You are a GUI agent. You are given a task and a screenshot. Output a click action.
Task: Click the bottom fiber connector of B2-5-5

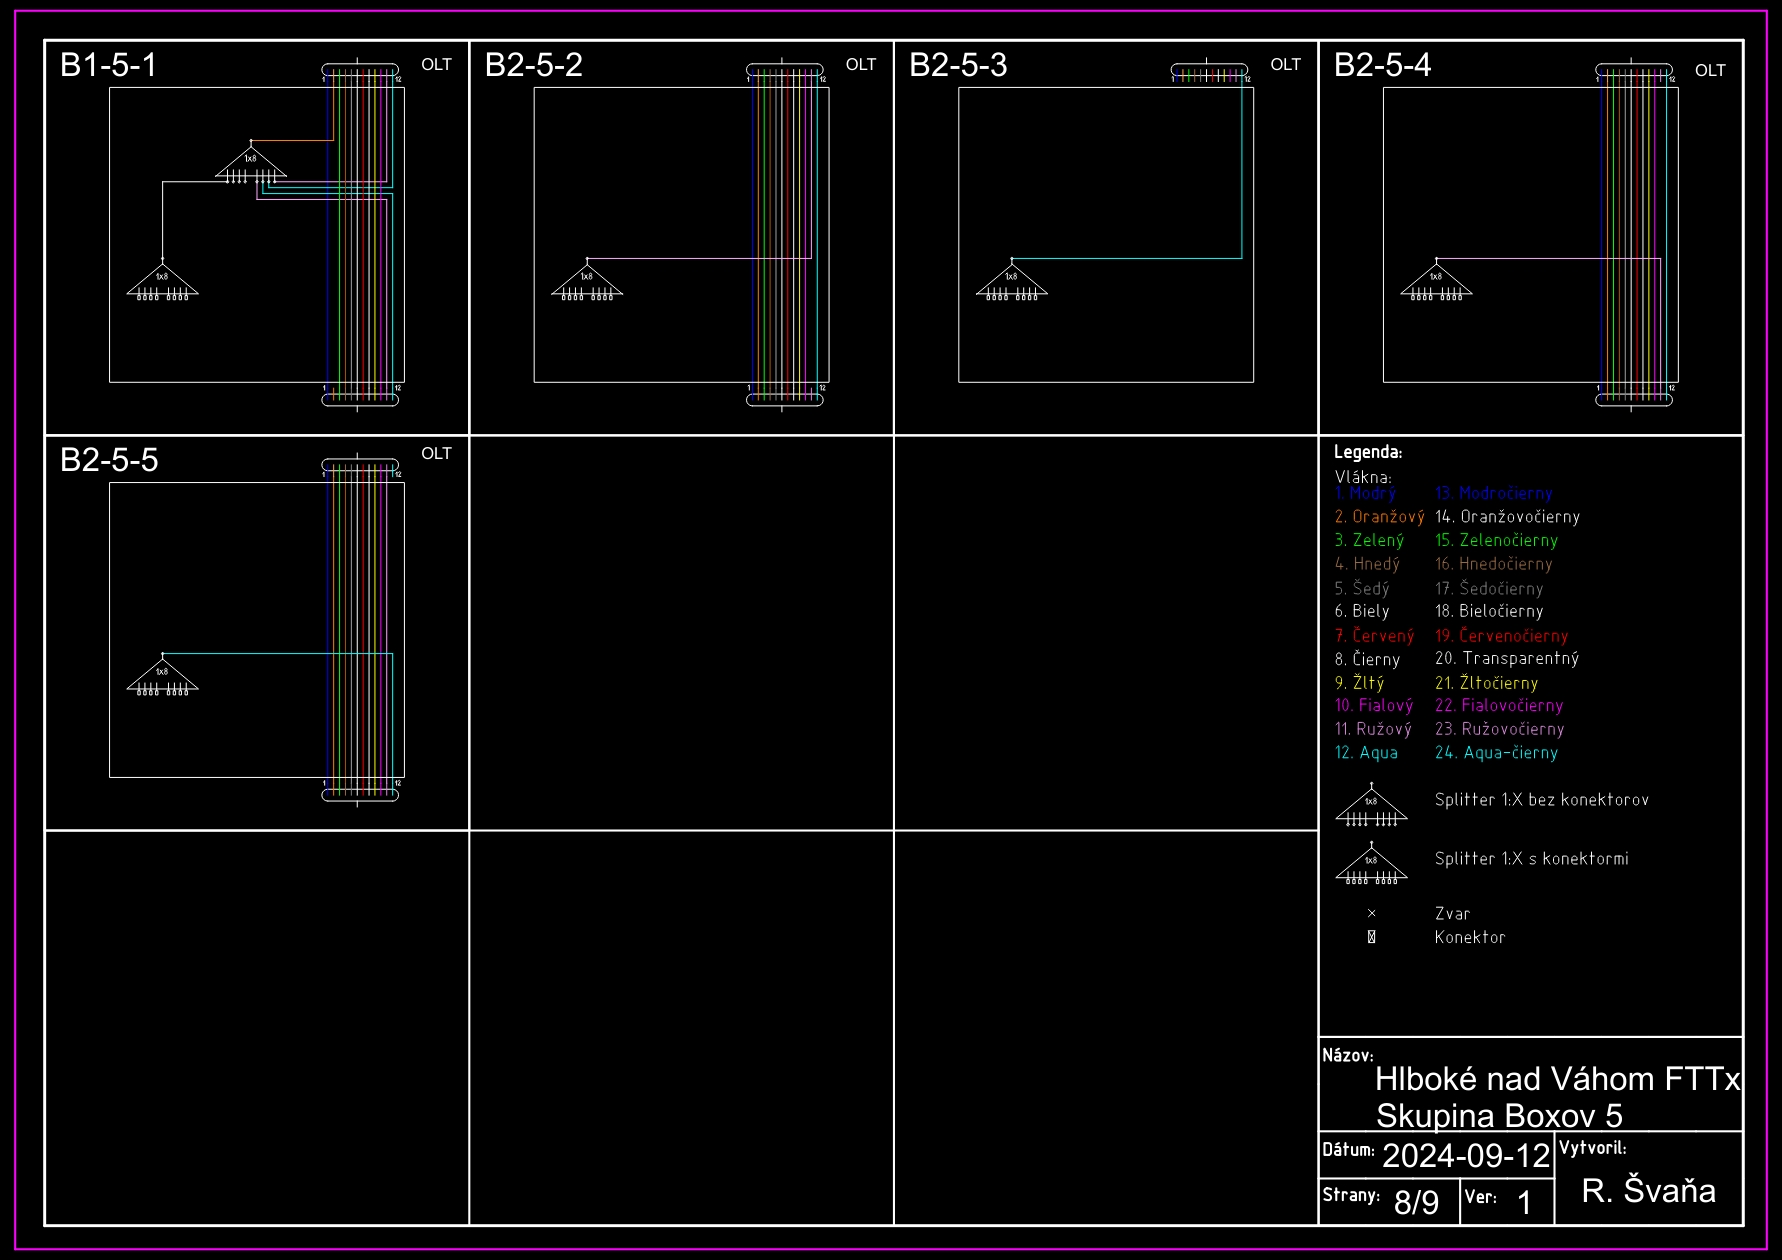360,795
